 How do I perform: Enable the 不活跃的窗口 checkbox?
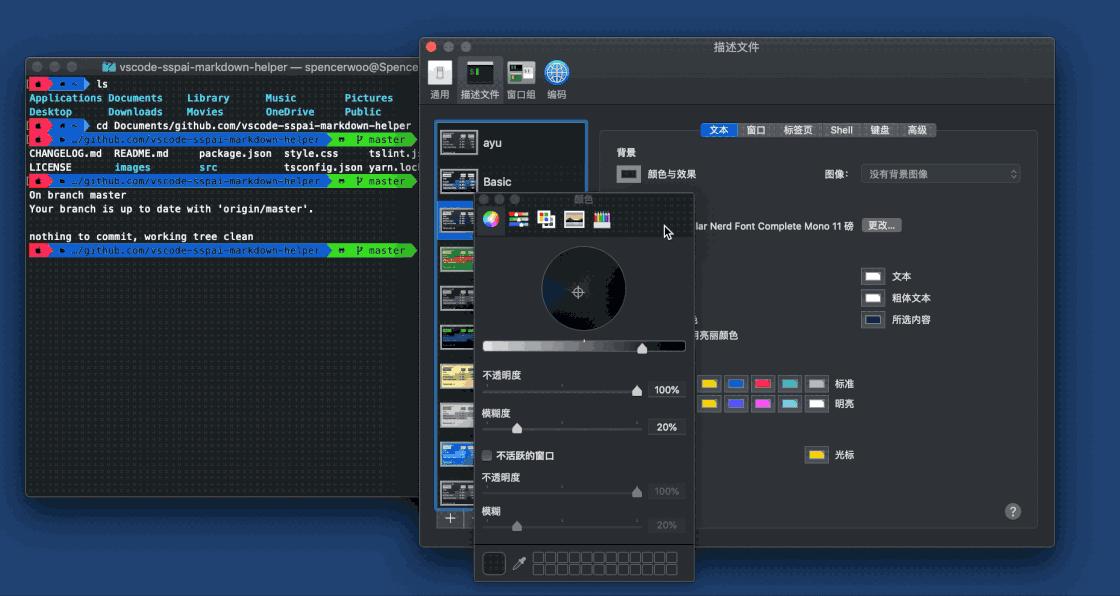(x=487, y=454)
